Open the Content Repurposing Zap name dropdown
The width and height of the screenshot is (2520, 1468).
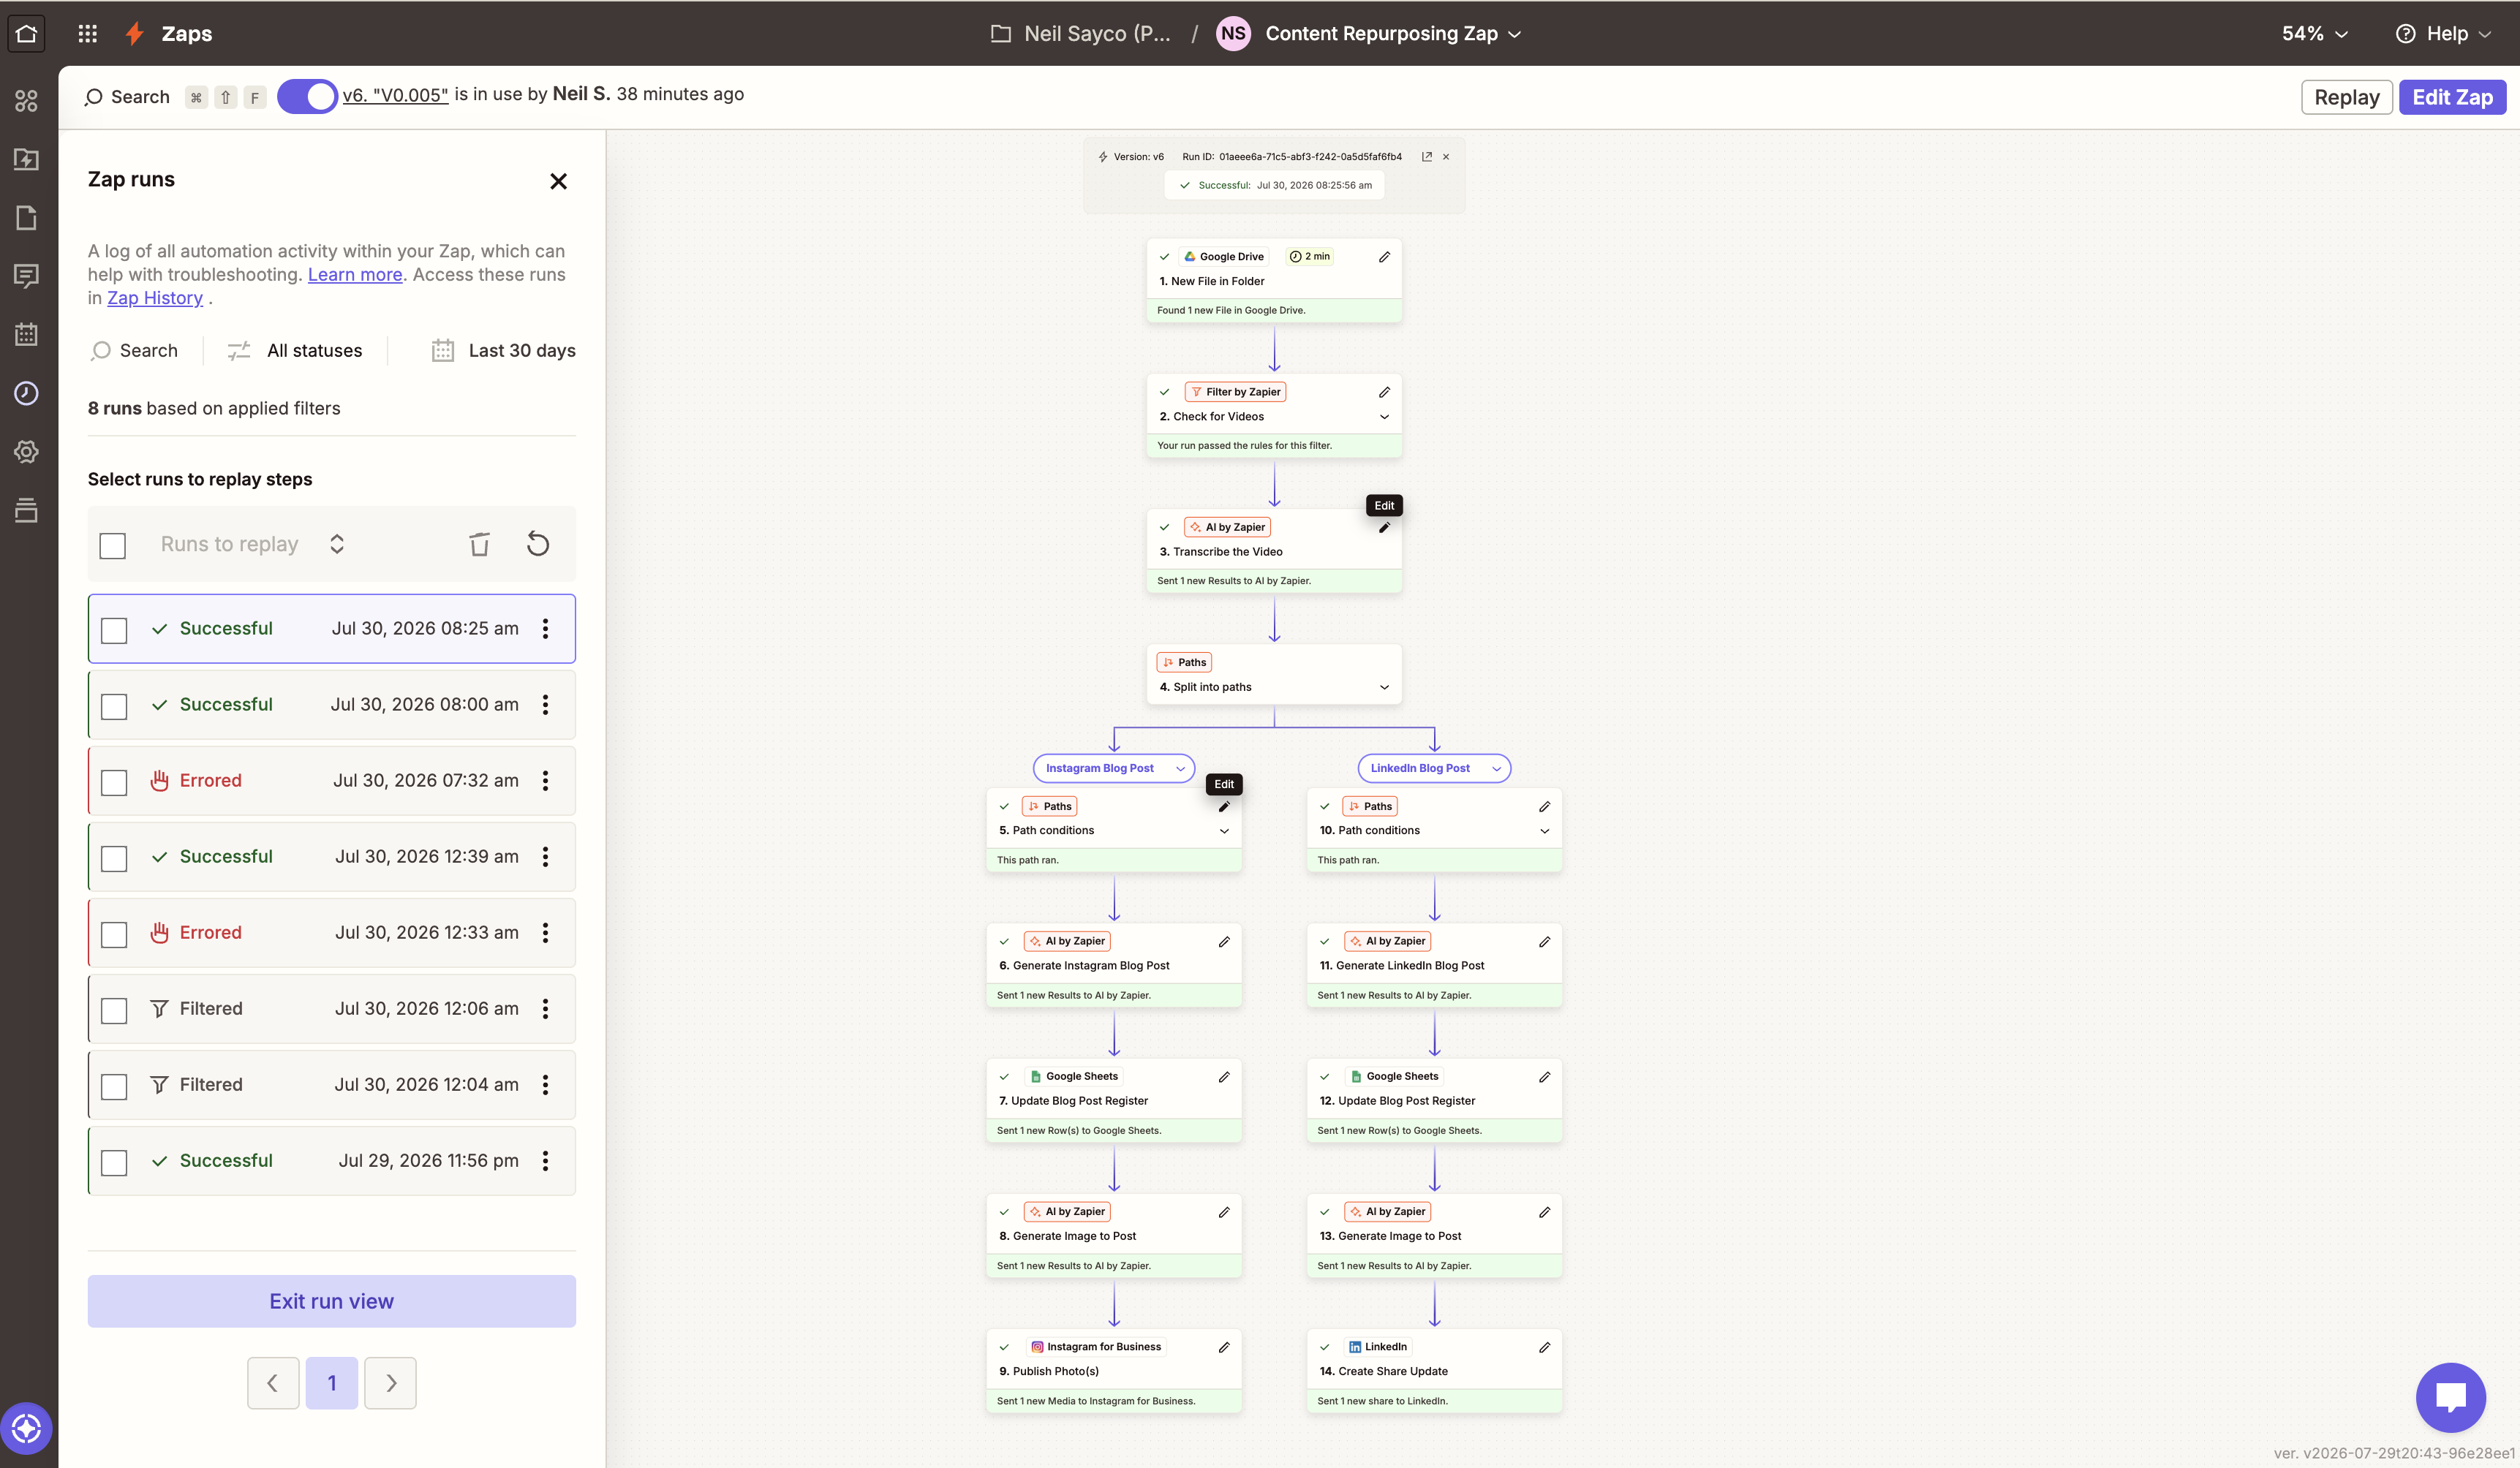[1393, 33]
